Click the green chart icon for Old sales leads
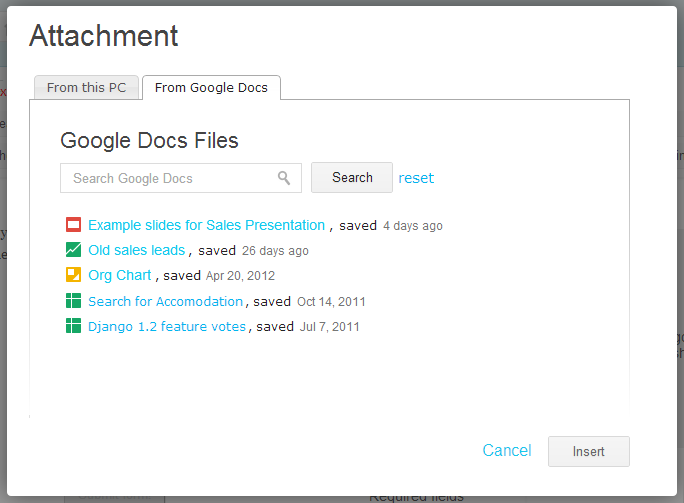 pos(73,250)
